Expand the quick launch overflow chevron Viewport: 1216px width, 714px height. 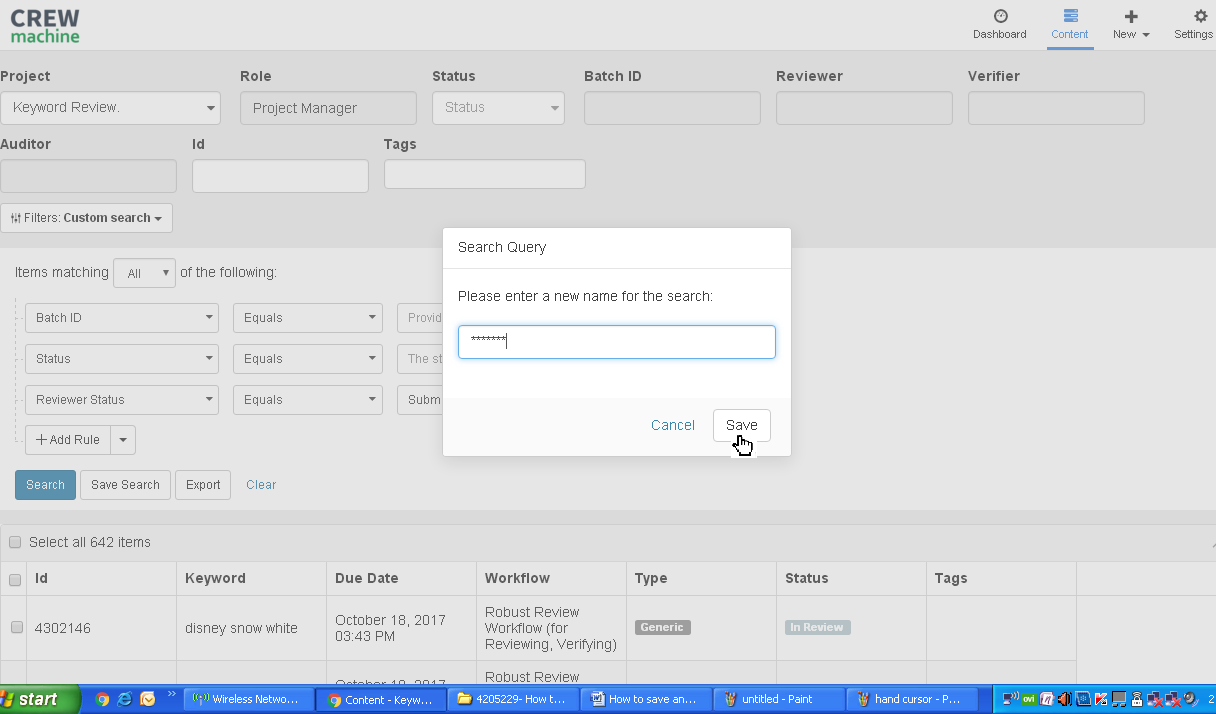[x=171, y=693]
